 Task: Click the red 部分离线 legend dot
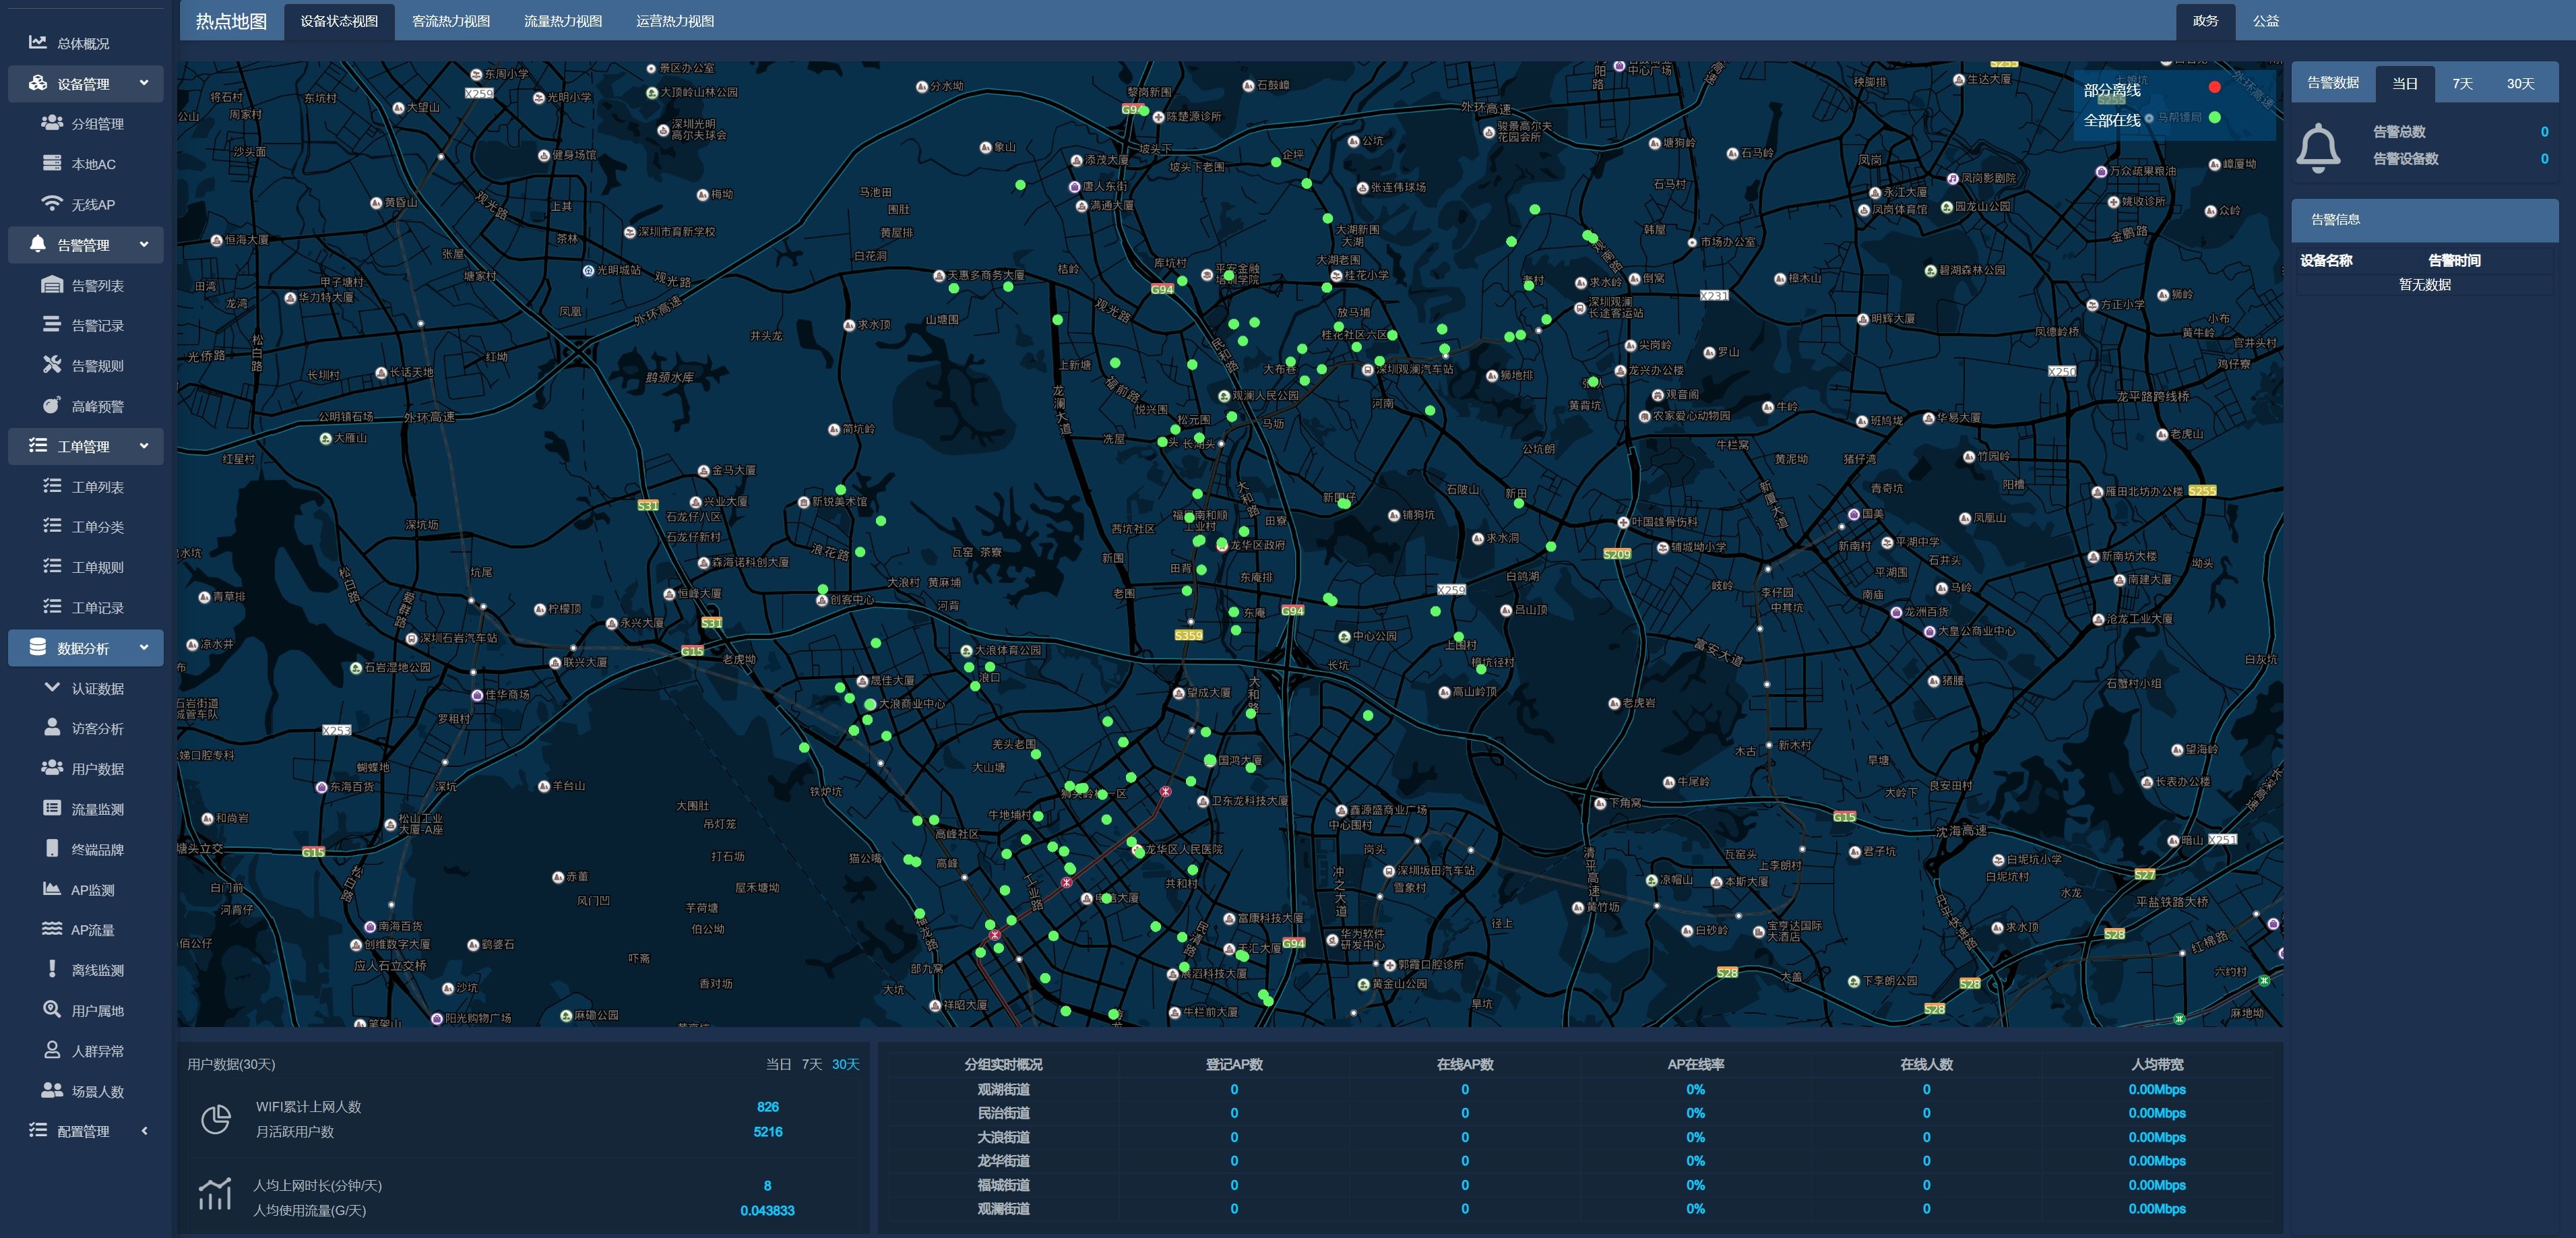tap(2214, 88)
